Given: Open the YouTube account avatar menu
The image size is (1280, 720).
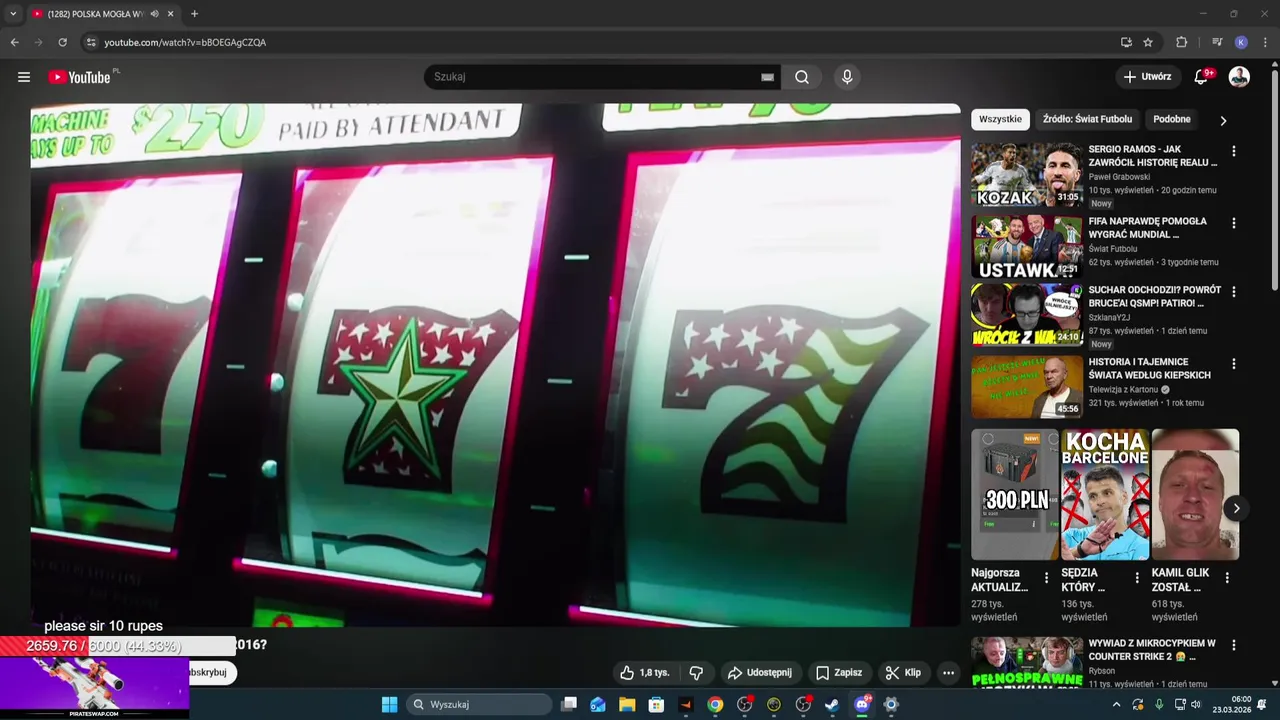Looking at the screenshot, I should (1239, 77).
